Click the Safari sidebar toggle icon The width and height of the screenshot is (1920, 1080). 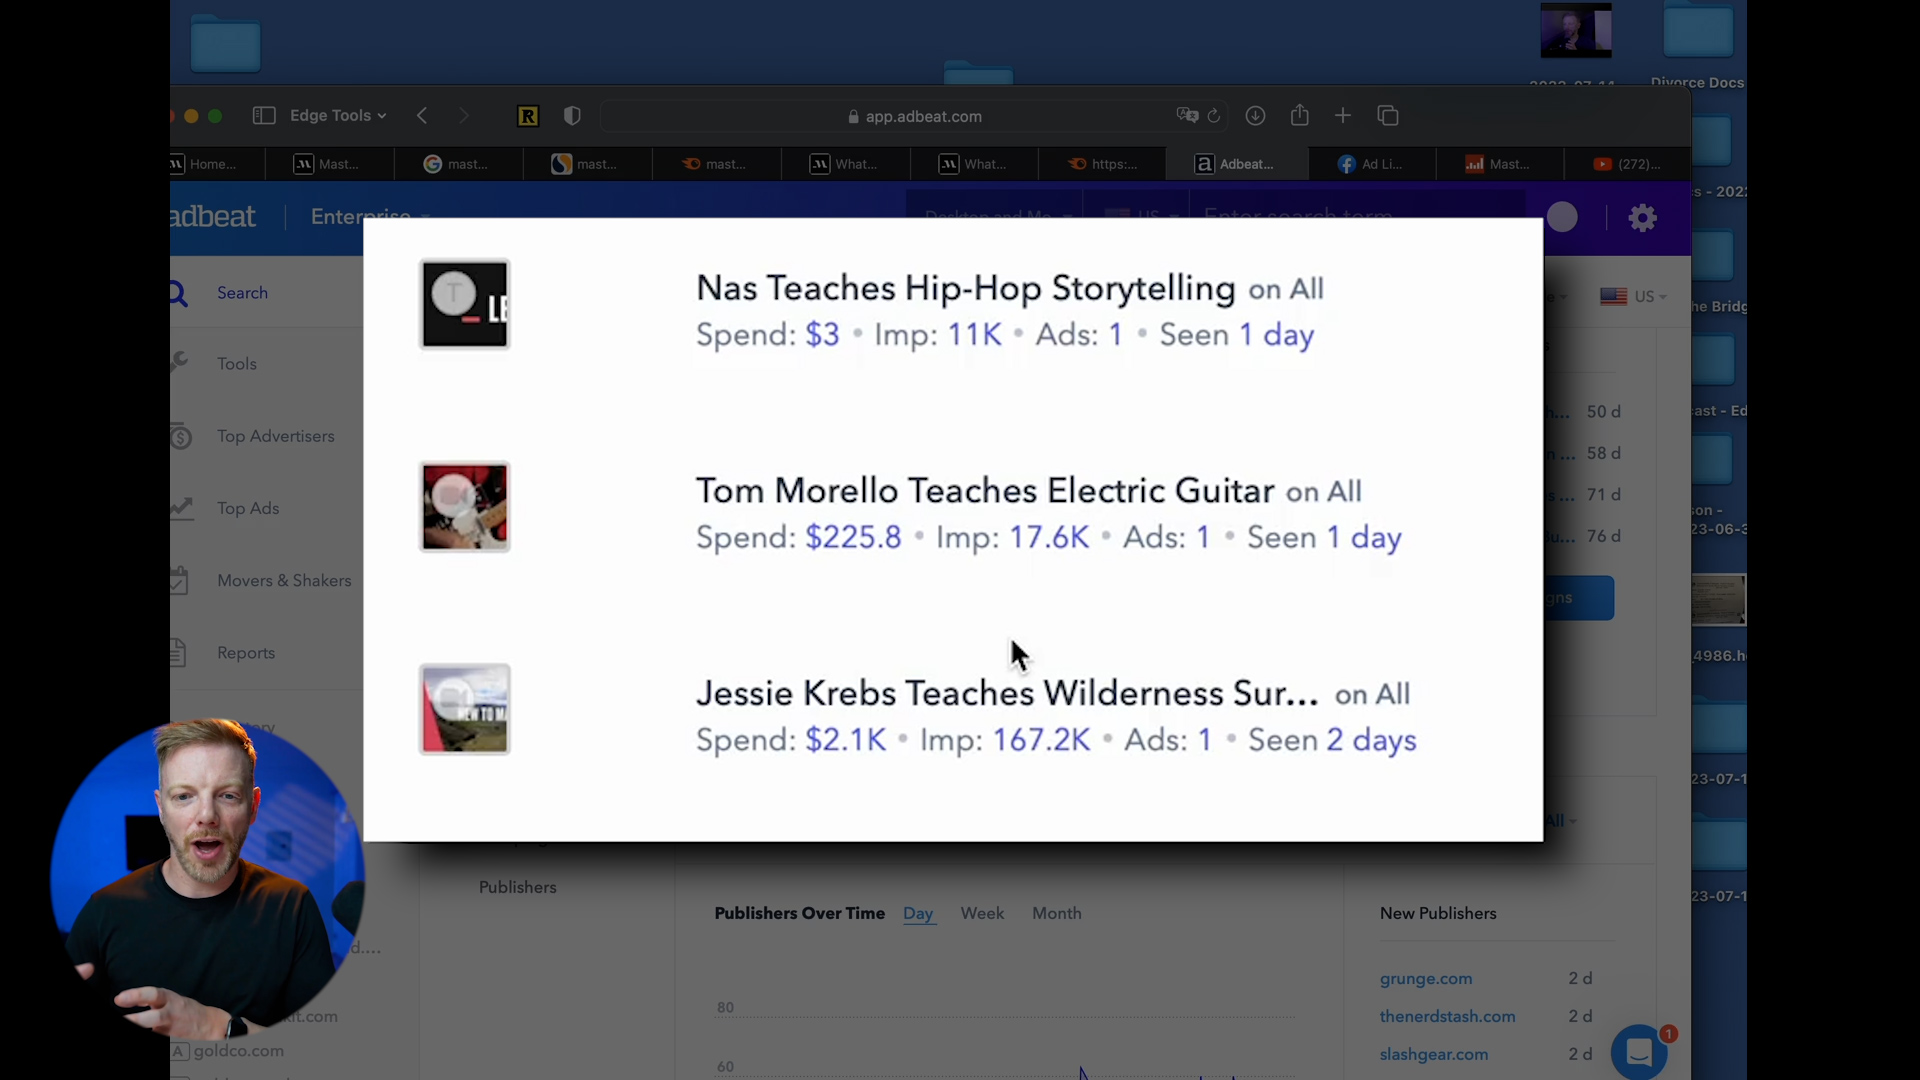point(264,116)
